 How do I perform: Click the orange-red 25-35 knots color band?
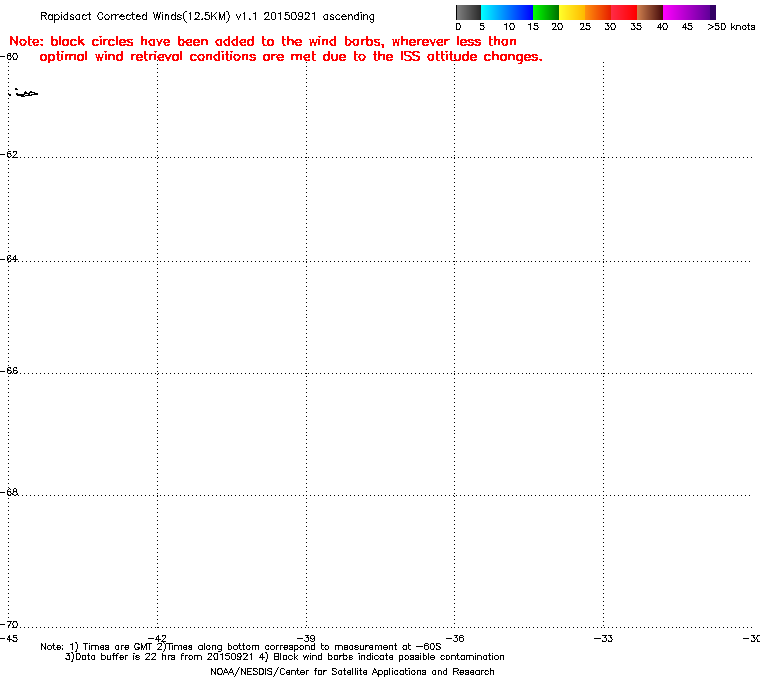click(611, 12)
